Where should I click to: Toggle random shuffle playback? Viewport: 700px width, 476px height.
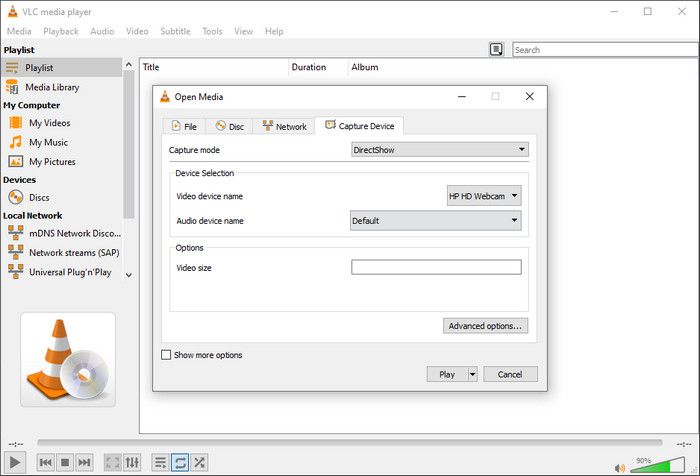(200, 462)
